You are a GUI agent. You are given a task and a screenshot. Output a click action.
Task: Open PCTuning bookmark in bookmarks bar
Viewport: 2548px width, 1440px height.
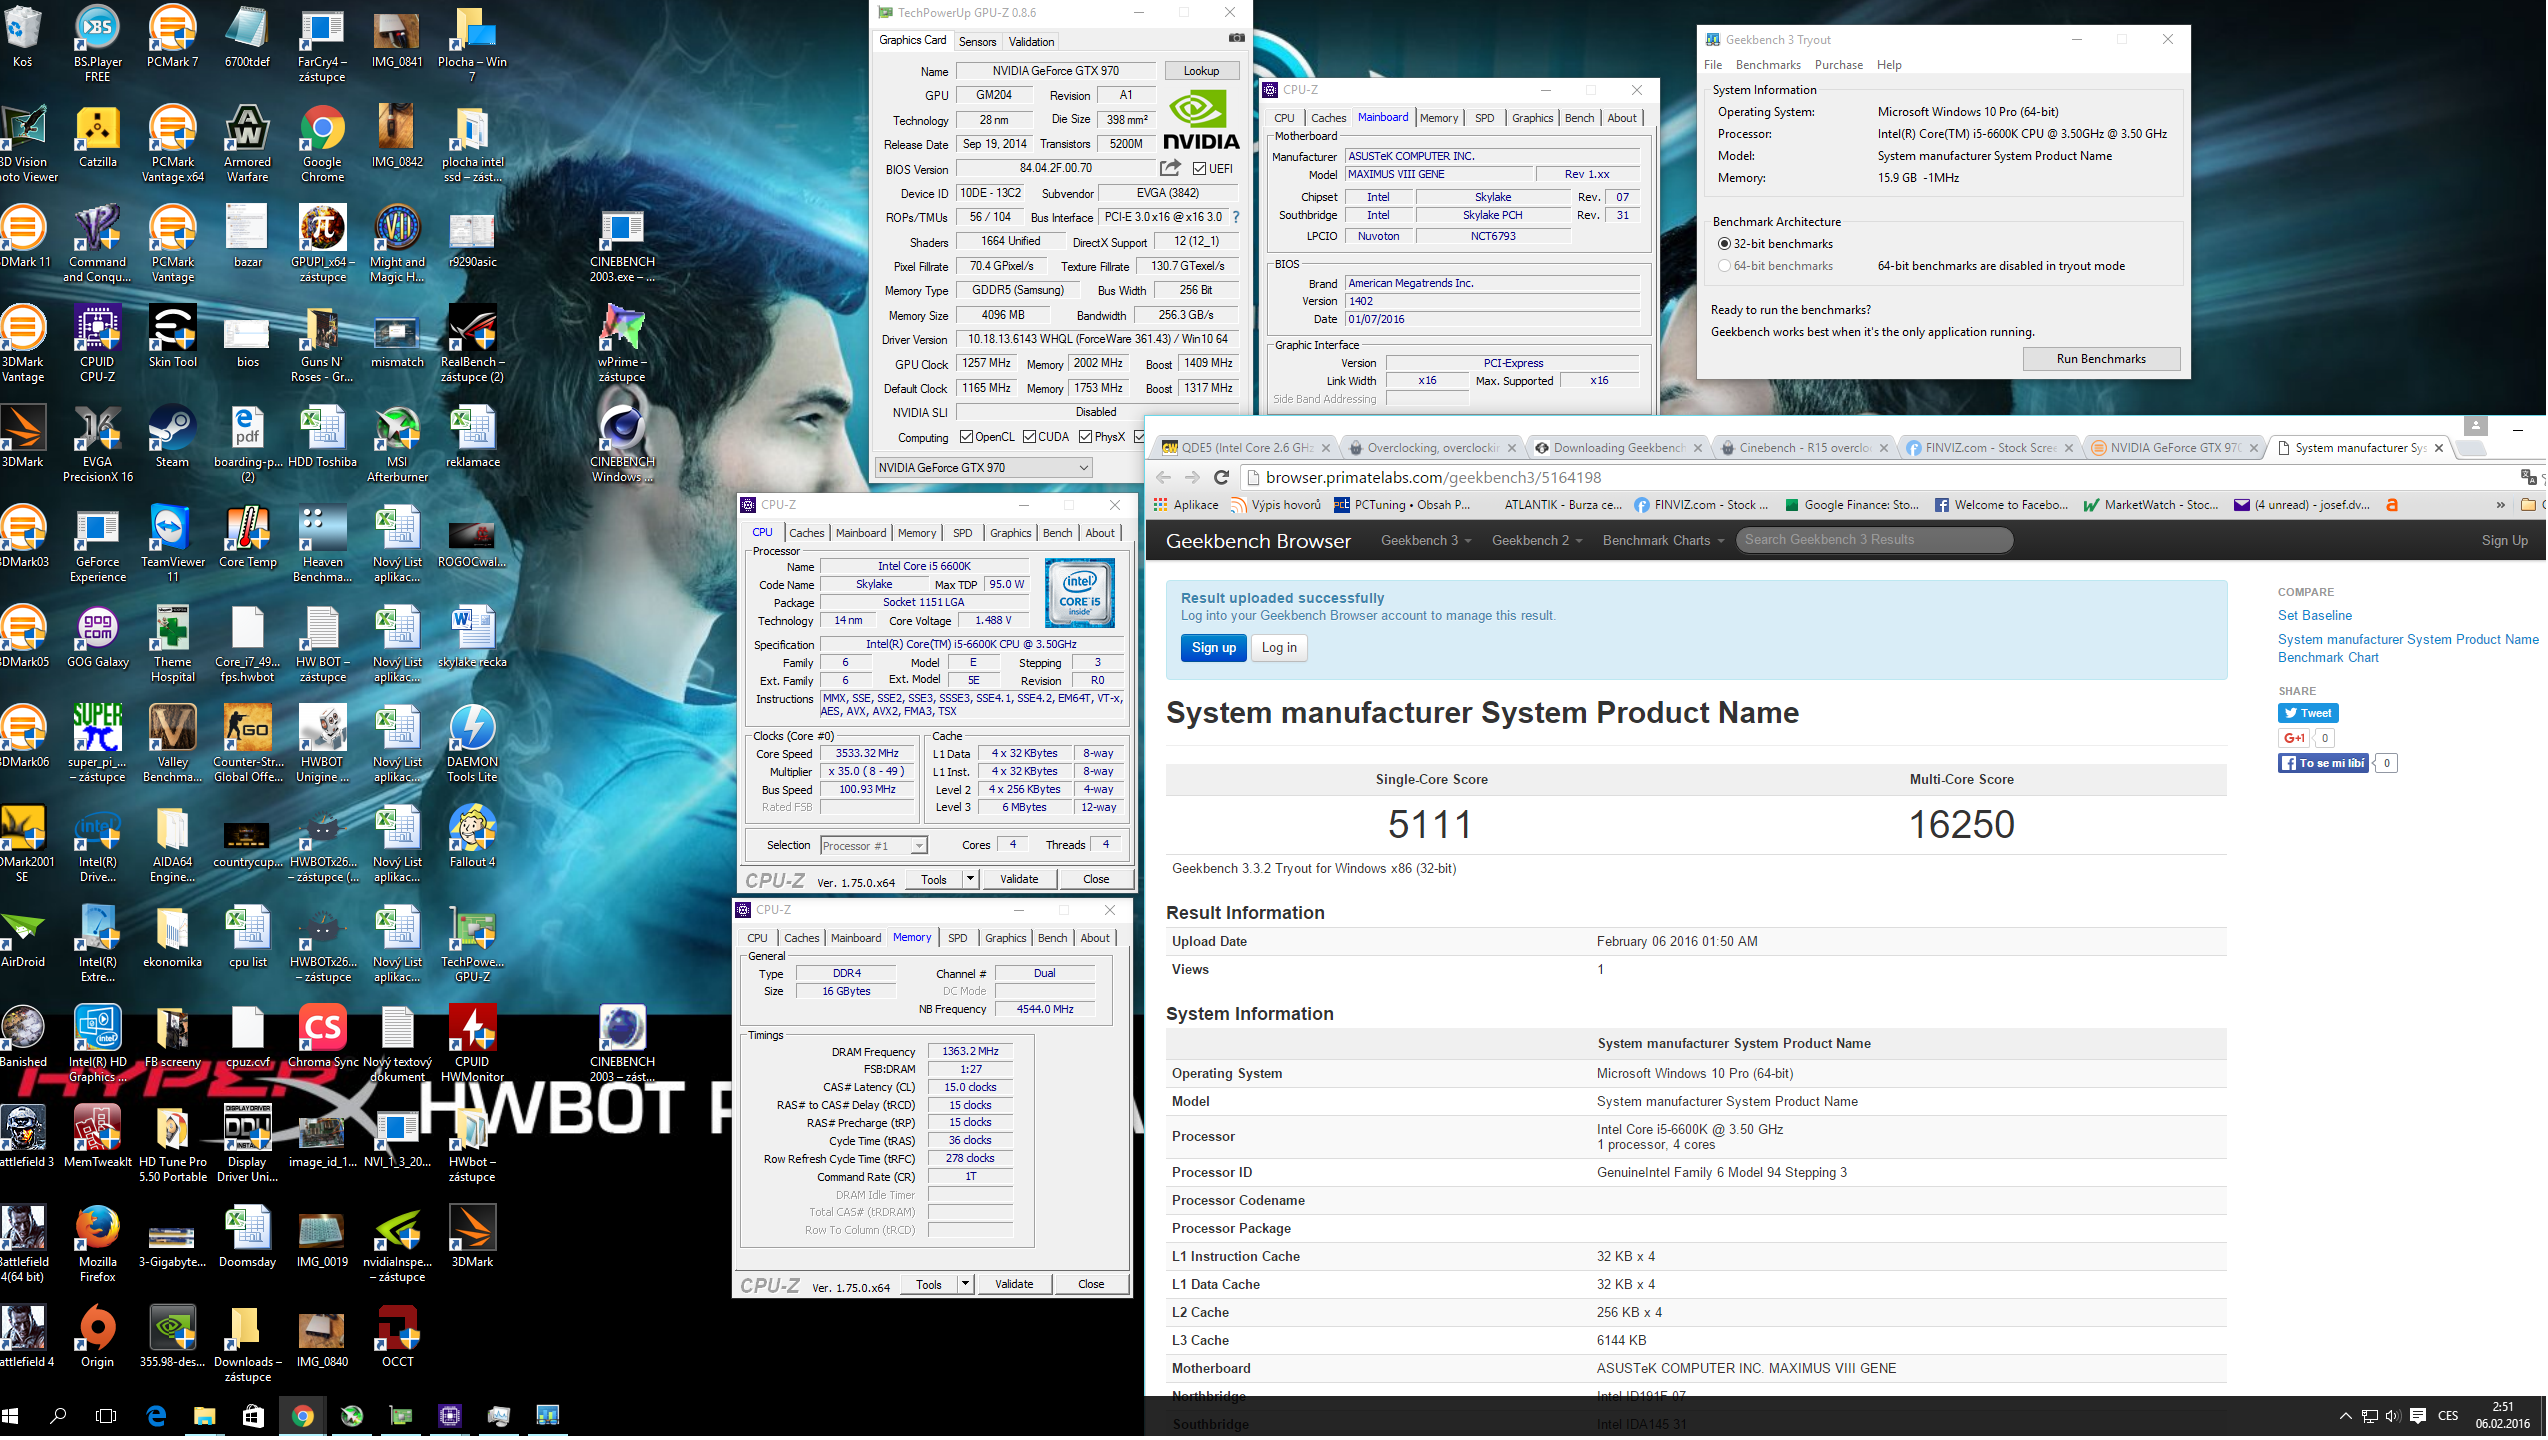point(1402,505)
